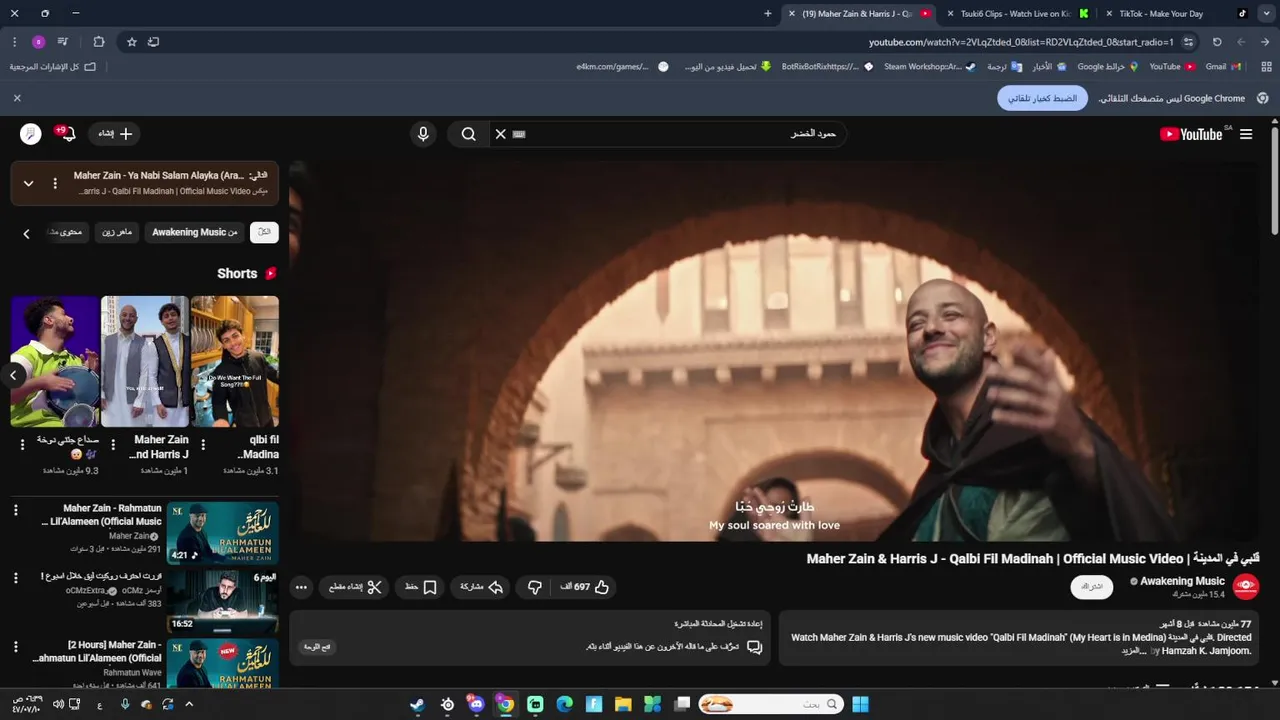
Task: Open options for '[2 Hours] Maher Zain' video
Action: 15,647
